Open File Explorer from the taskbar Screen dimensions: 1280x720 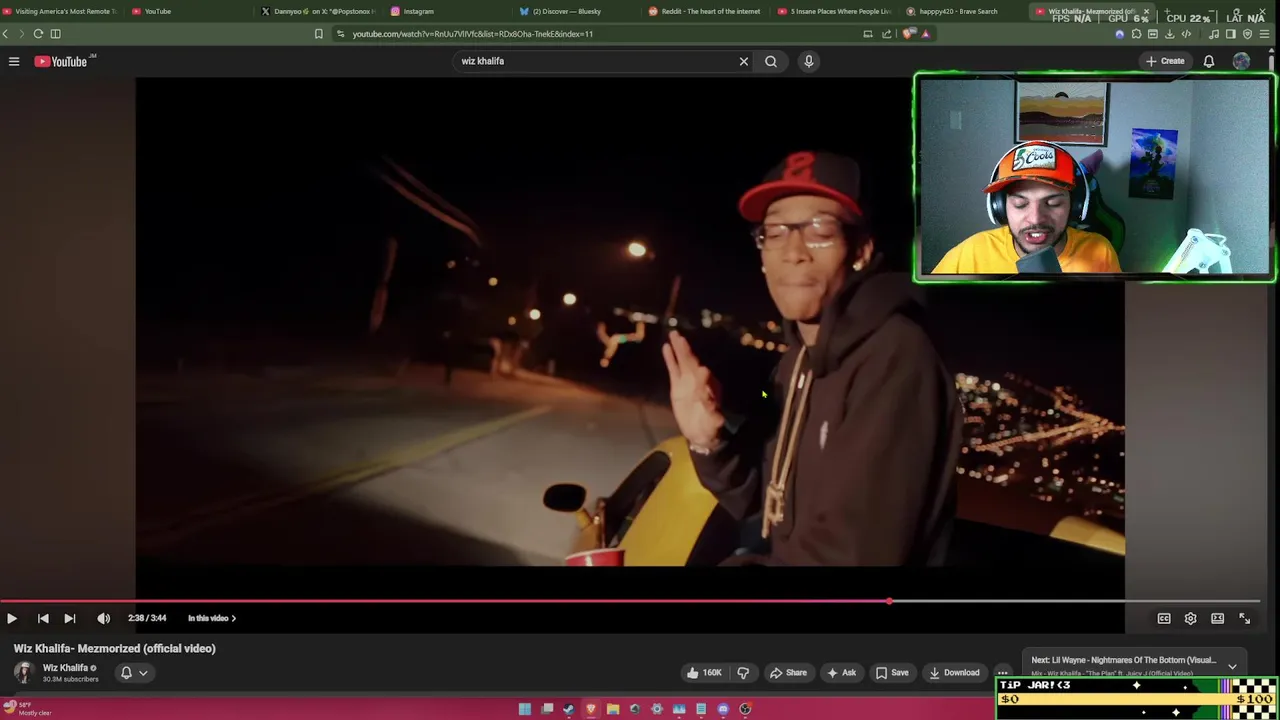[x=613, y=709]
